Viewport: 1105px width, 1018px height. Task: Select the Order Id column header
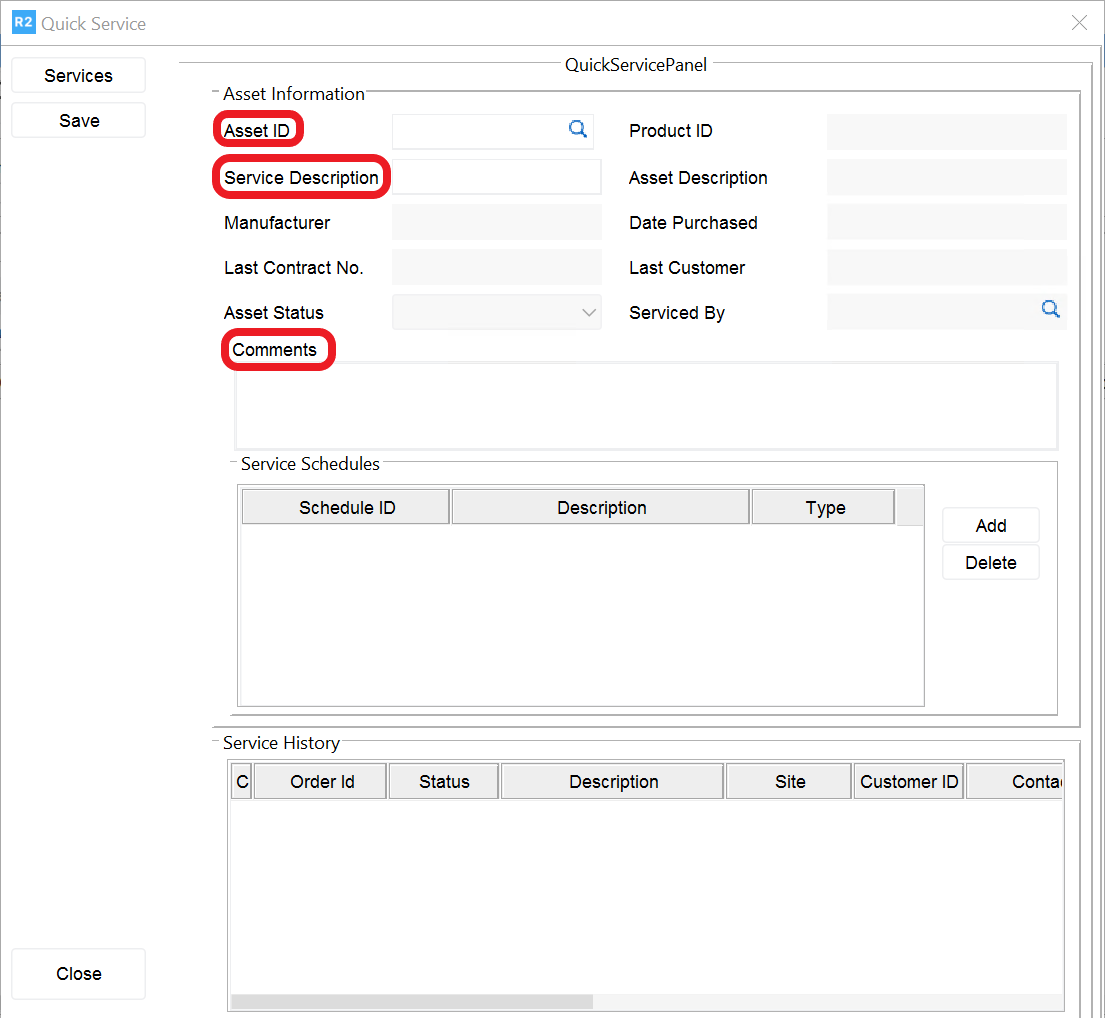319,781
